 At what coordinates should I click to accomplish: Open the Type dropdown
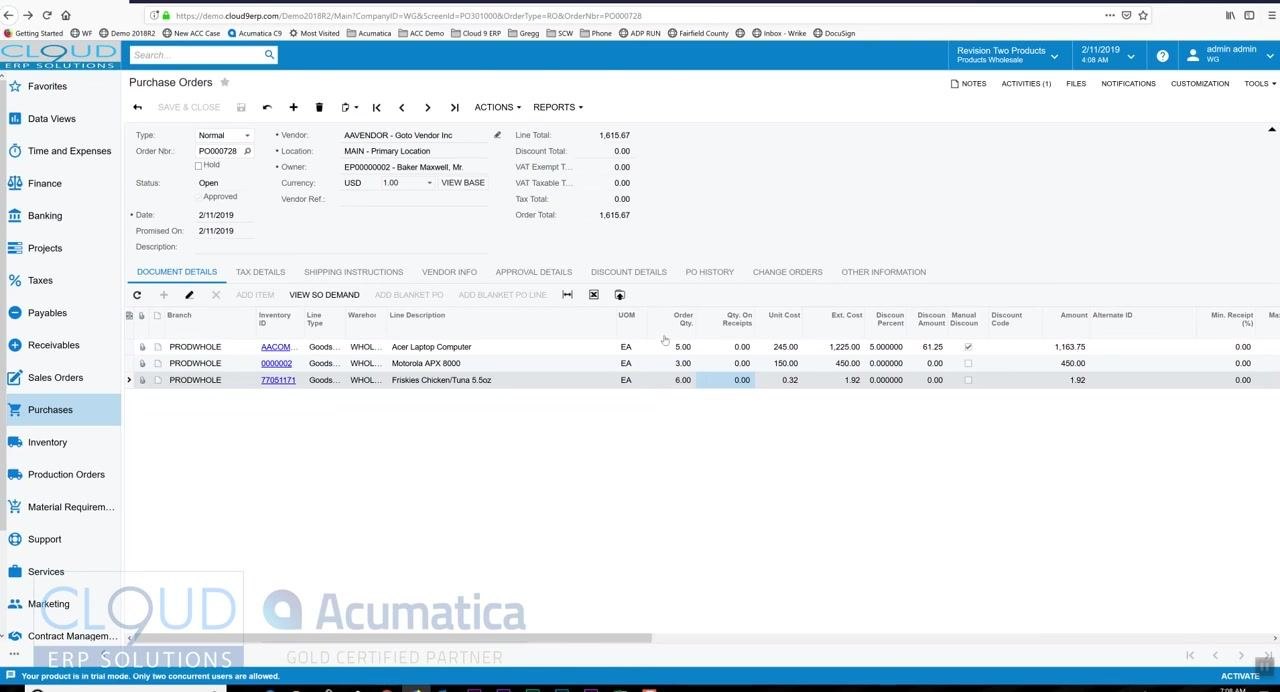(x=247, y=135)
